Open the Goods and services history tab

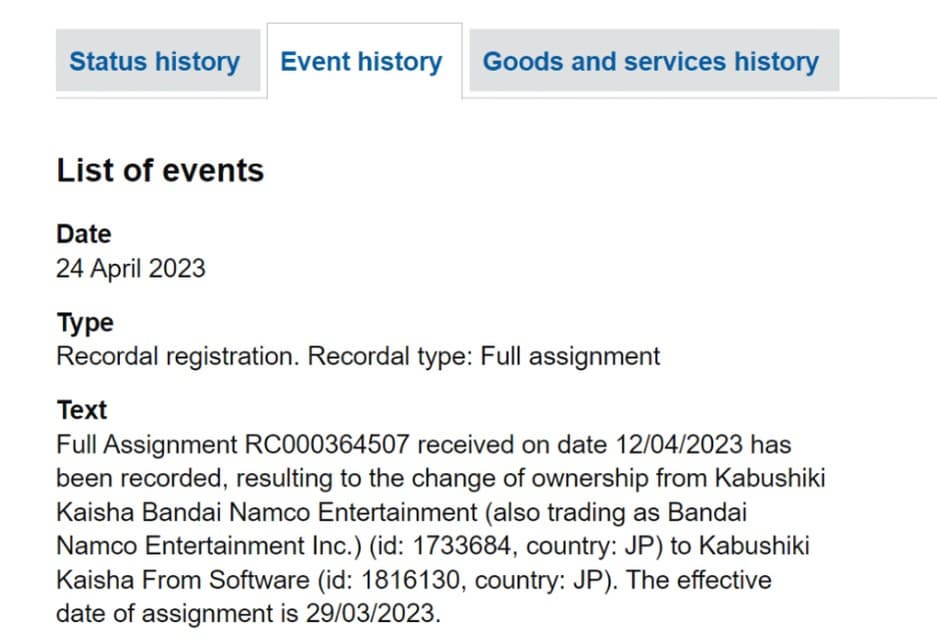point(650,62)
